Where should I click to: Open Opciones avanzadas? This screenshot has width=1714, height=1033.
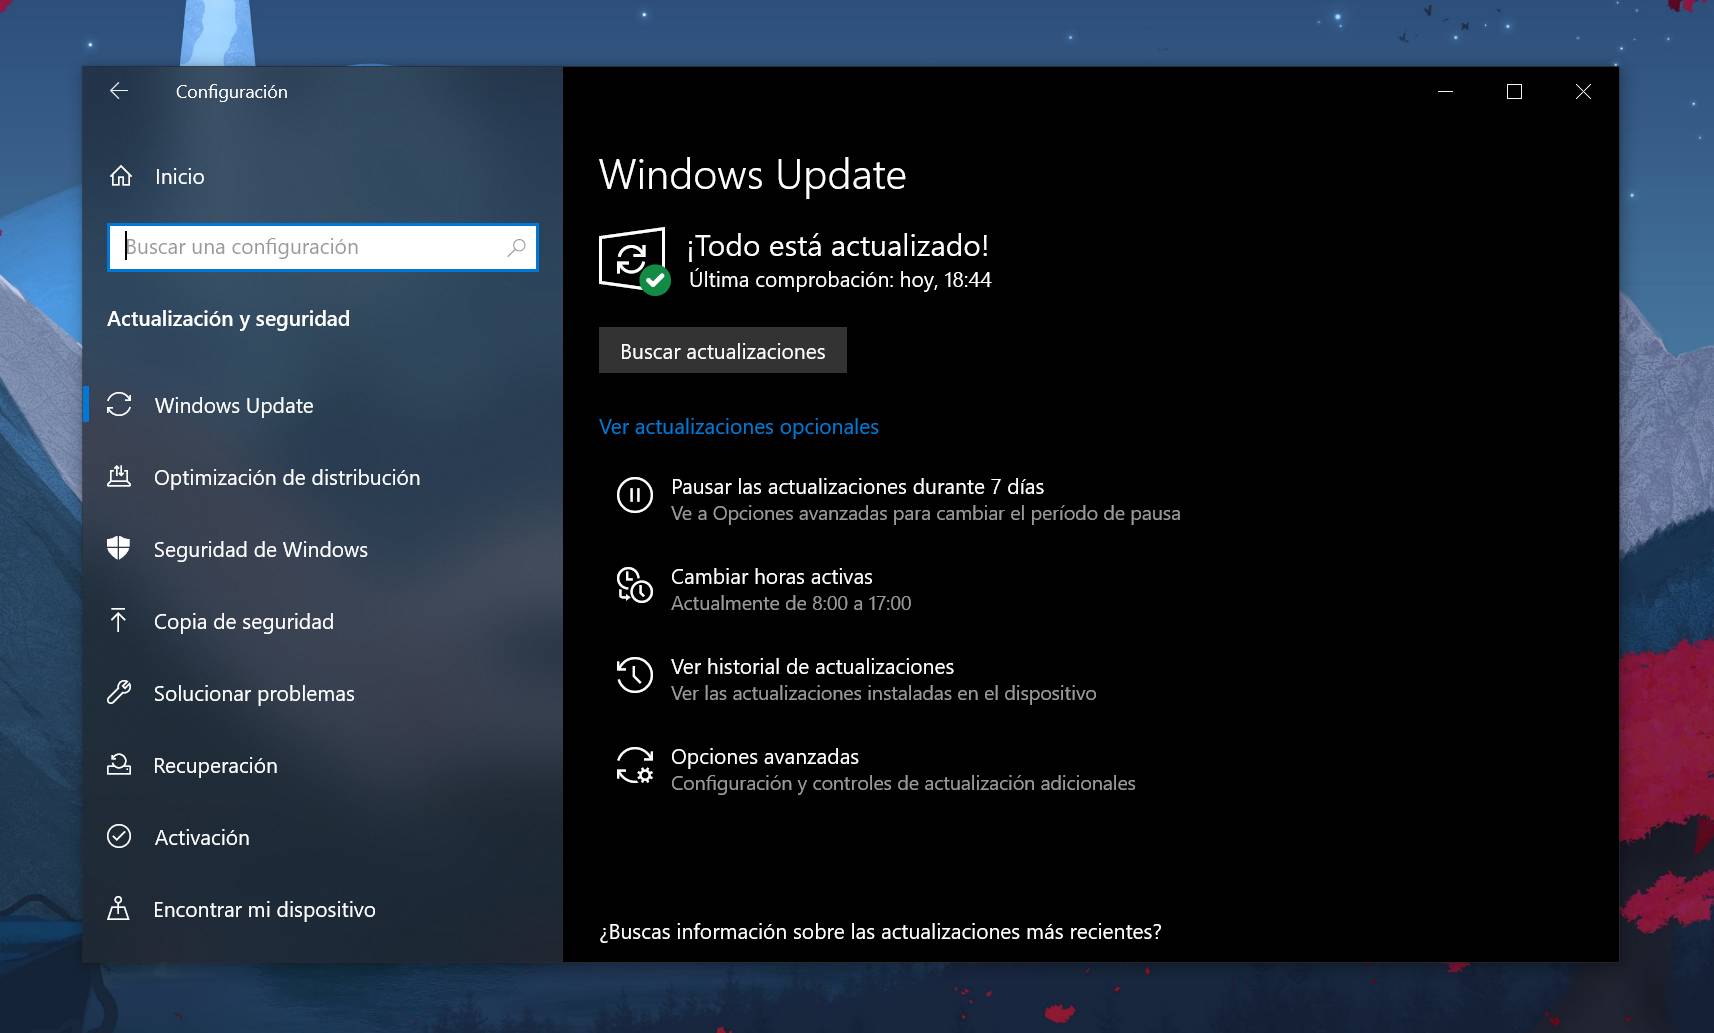point(765,757)
